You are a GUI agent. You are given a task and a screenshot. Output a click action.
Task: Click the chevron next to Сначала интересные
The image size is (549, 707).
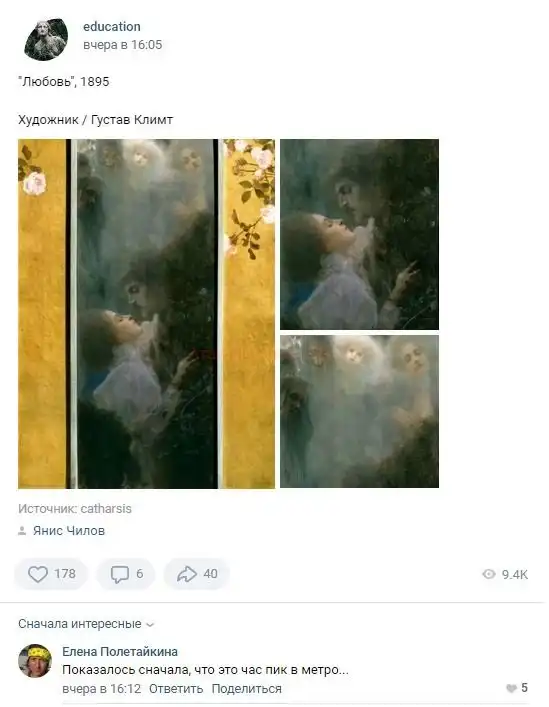coord(150,625)
